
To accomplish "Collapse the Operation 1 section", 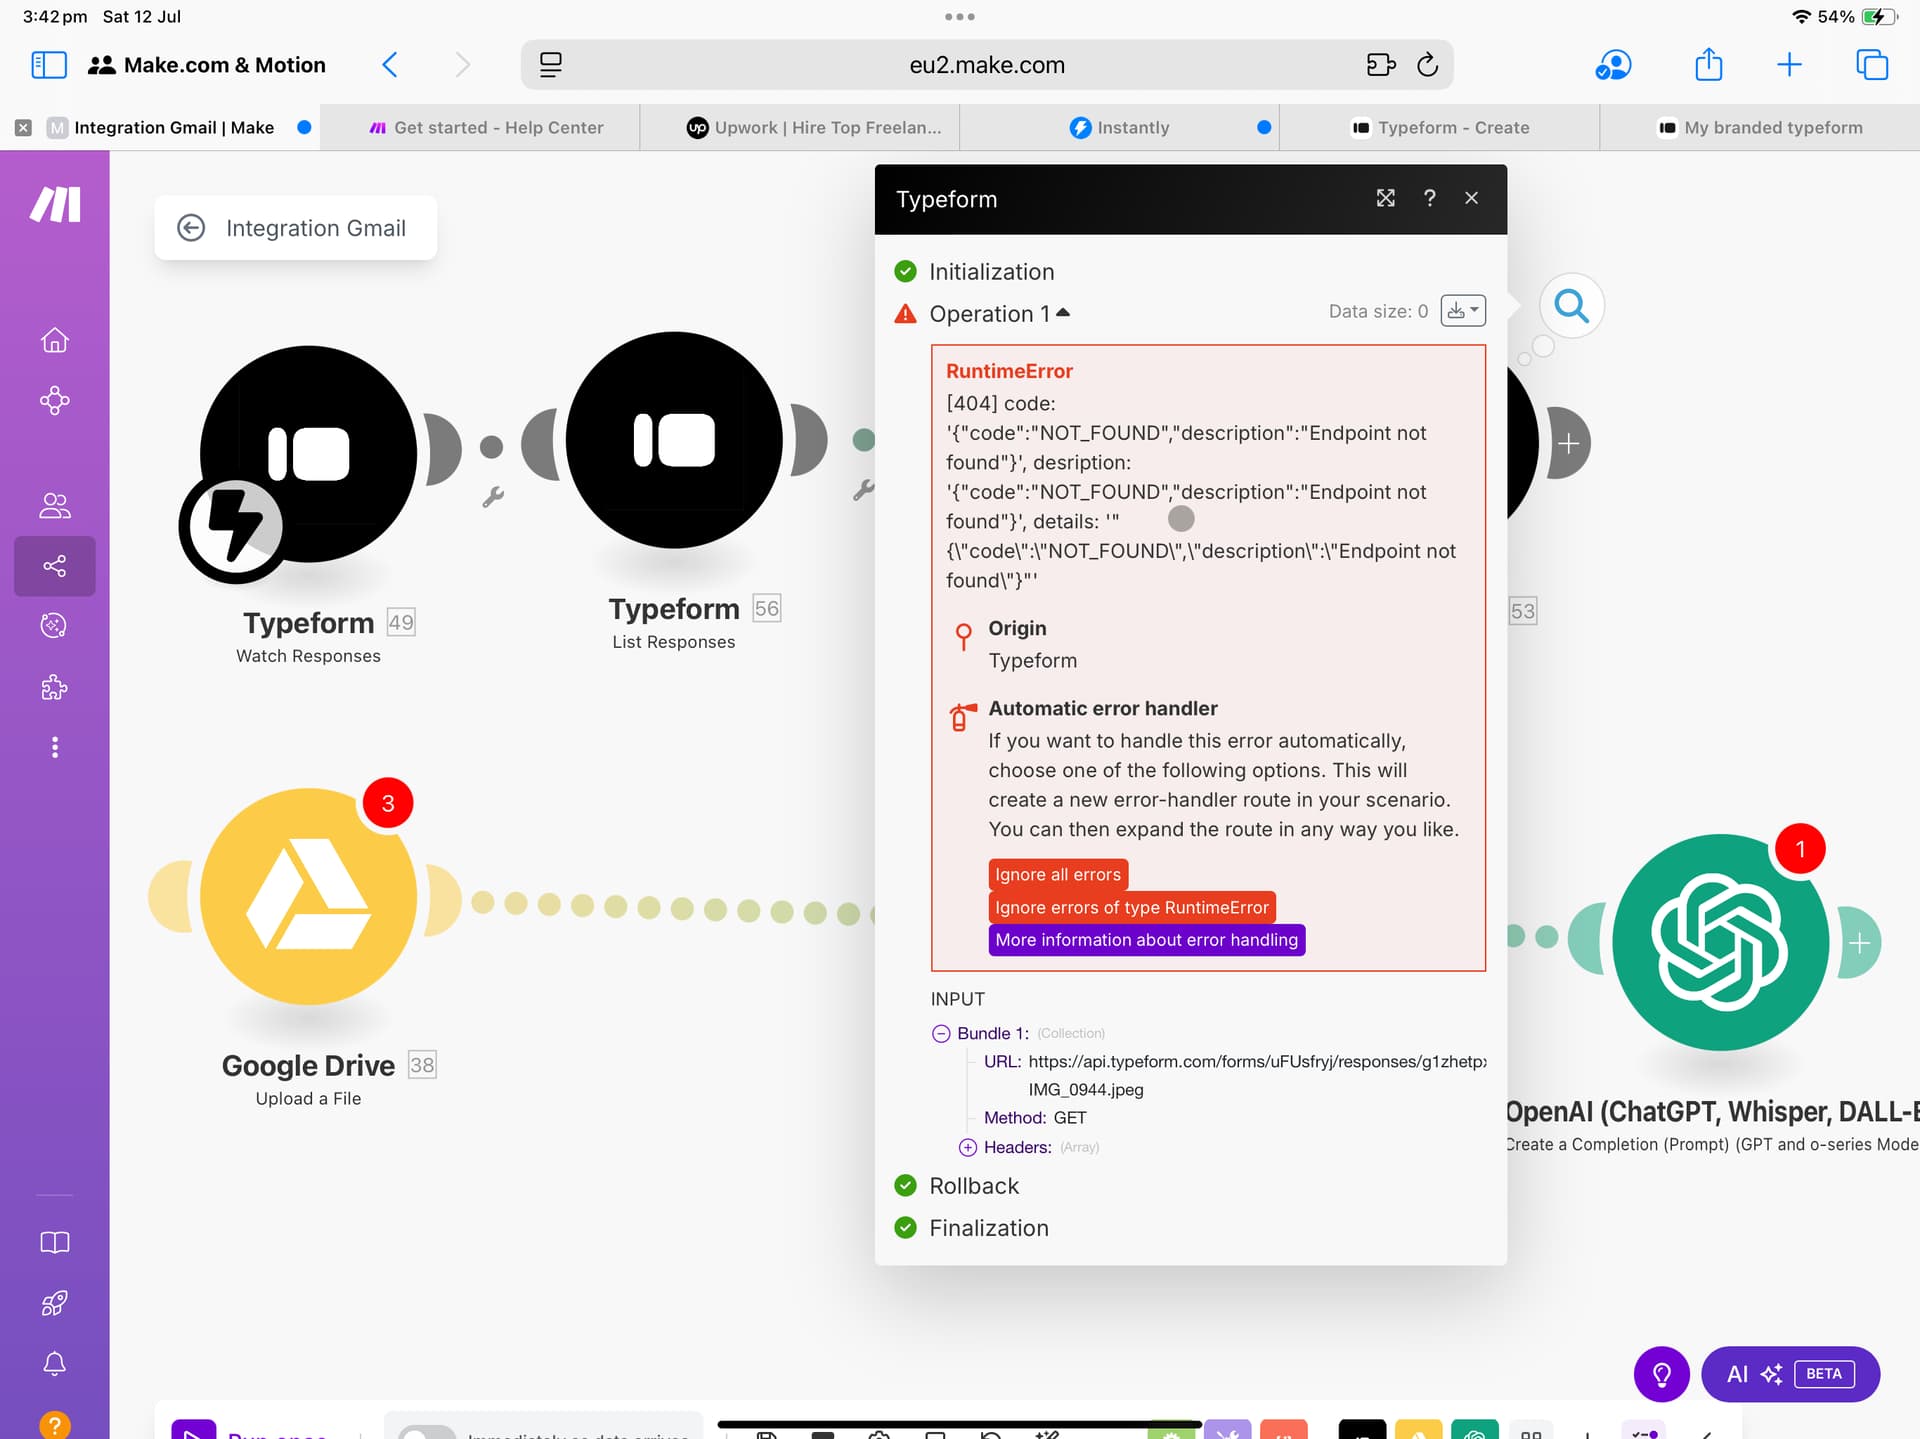I will [999, 314].
